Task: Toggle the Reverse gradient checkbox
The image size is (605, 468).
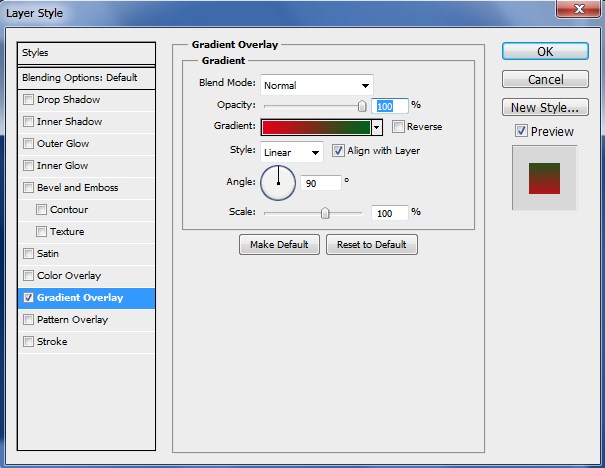Action: [398, 127]
